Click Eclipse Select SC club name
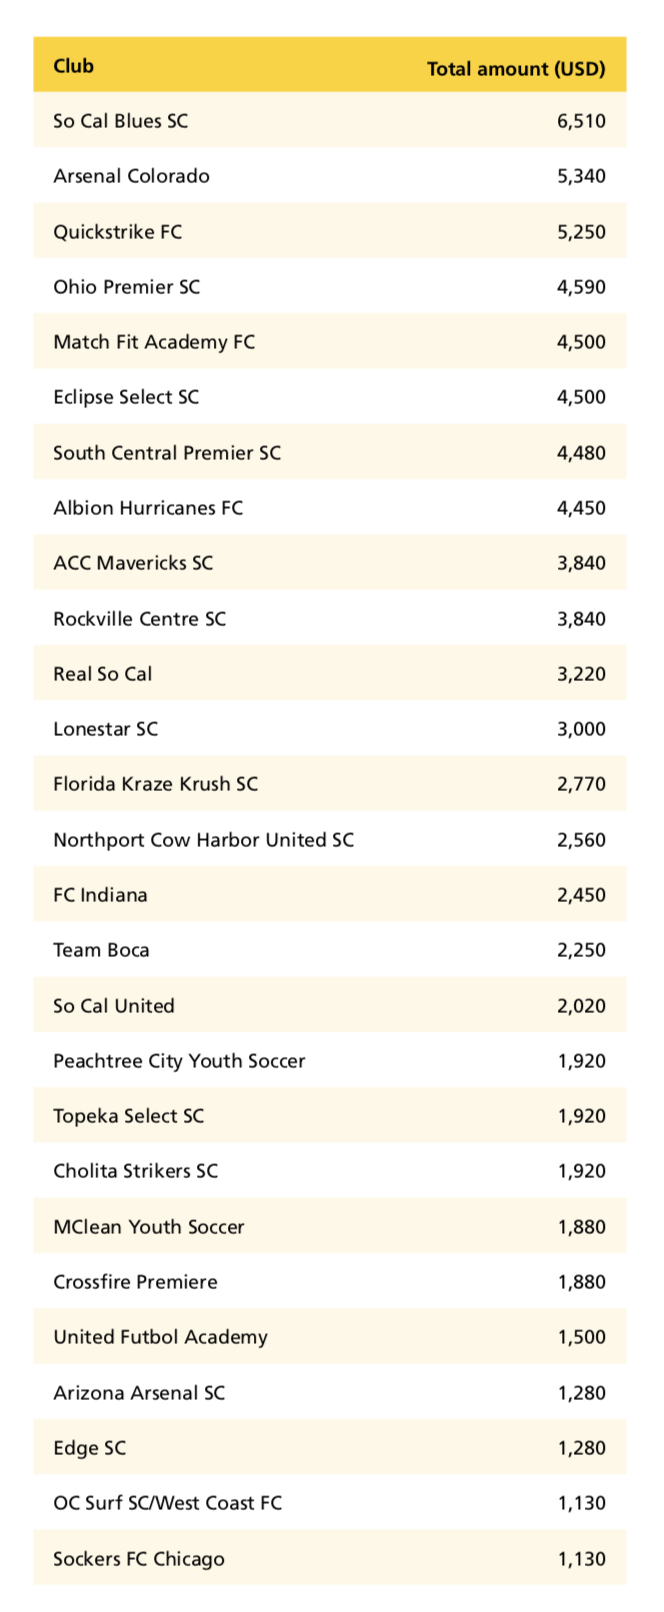Screen dimensions: 664x1612 pyautogui.click(x=126, y=397)
